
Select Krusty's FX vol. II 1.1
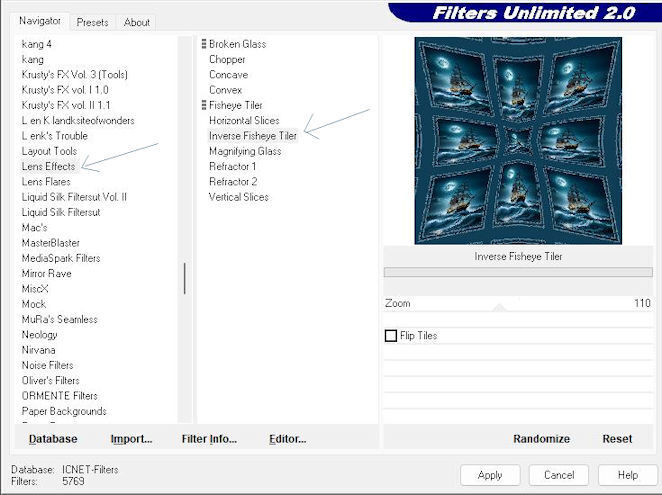[x=66, y=105]
